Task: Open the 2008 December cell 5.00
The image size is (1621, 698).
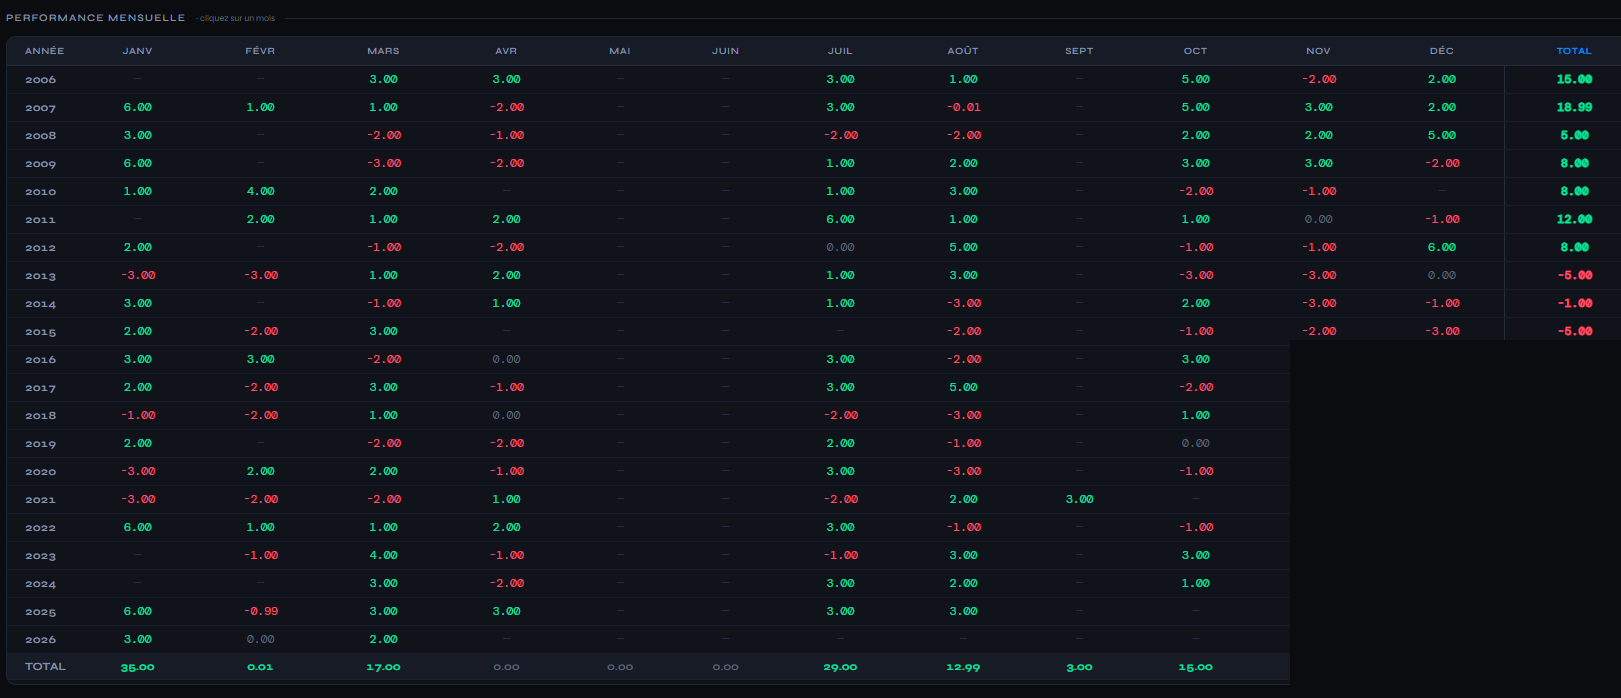Action: click(x=1441, y=135)
